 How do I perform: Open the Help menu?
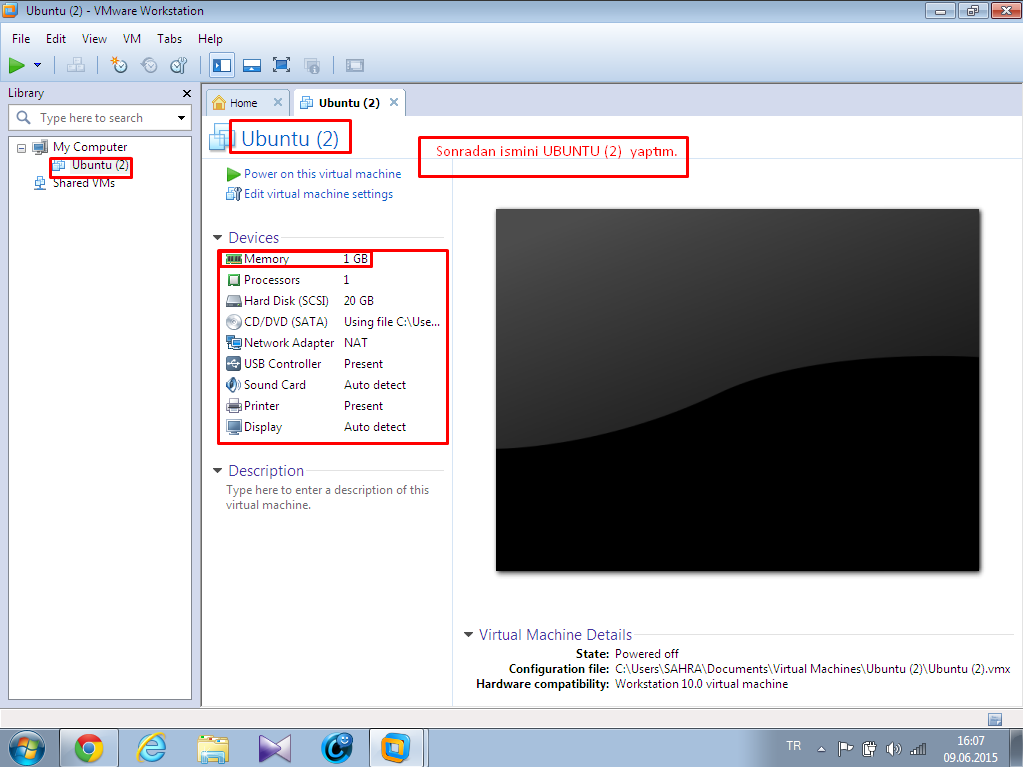coord(210,38)
